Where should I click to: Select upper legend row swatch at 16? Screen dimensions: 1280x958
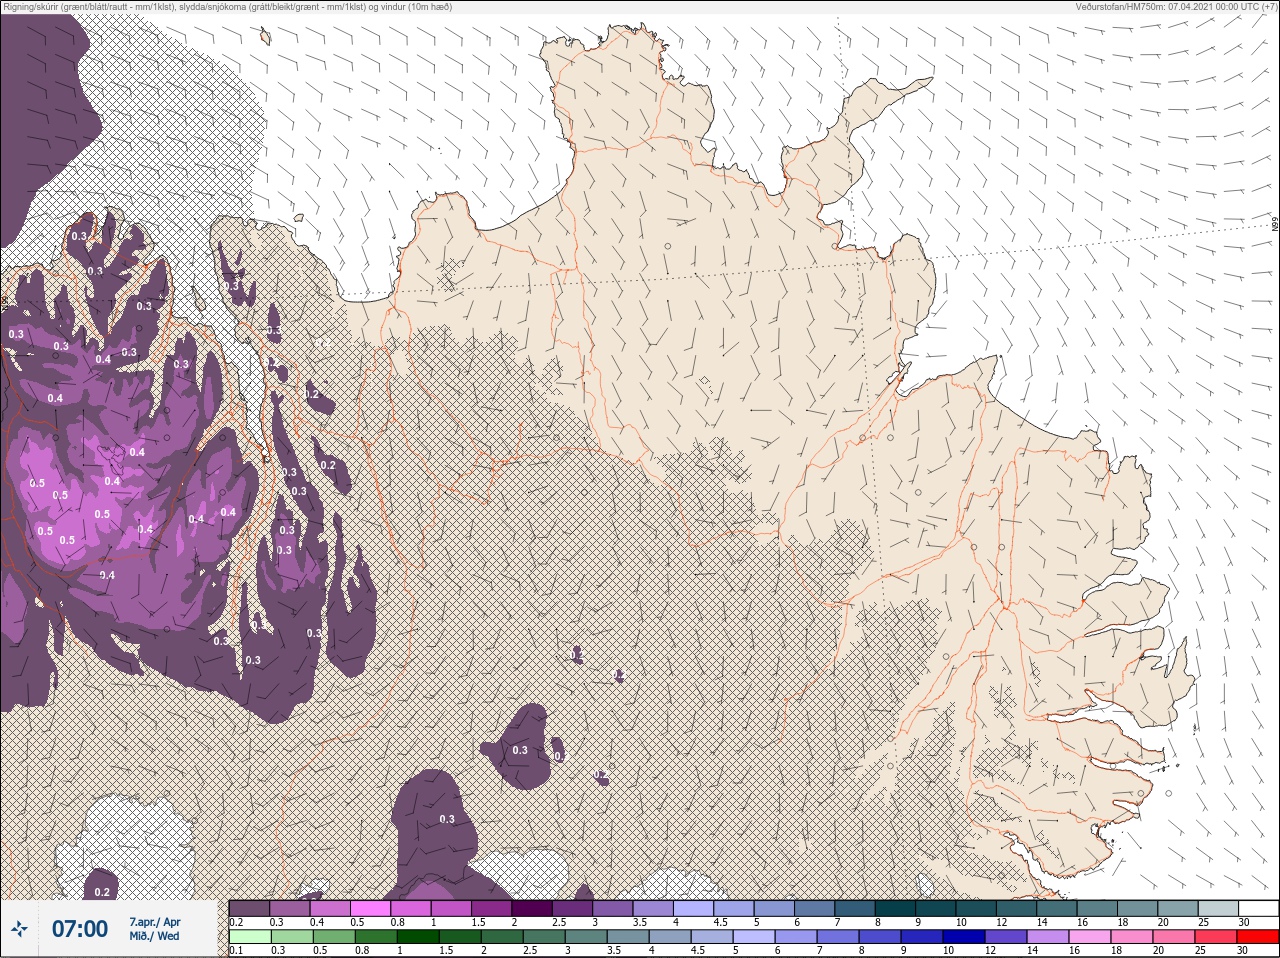(x=1097, y=908)
